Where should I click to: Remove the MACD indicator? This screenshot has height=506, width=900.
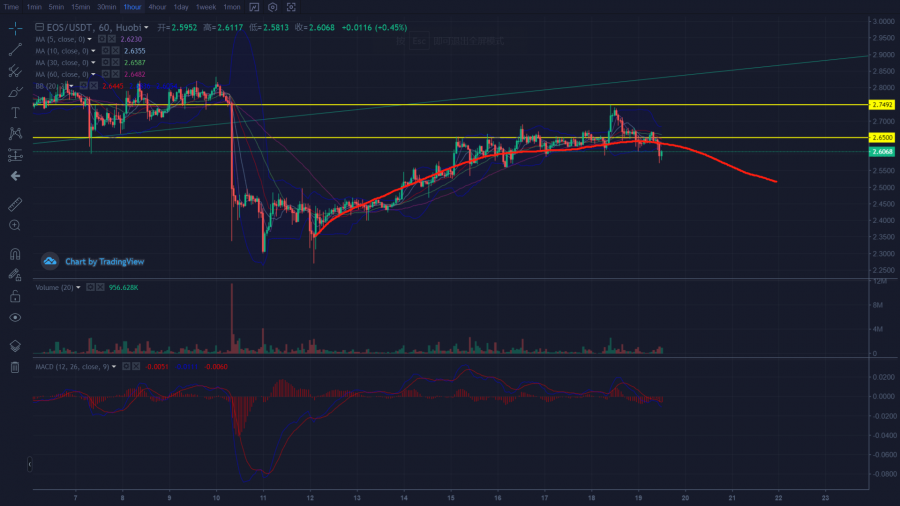click(136, 366)
